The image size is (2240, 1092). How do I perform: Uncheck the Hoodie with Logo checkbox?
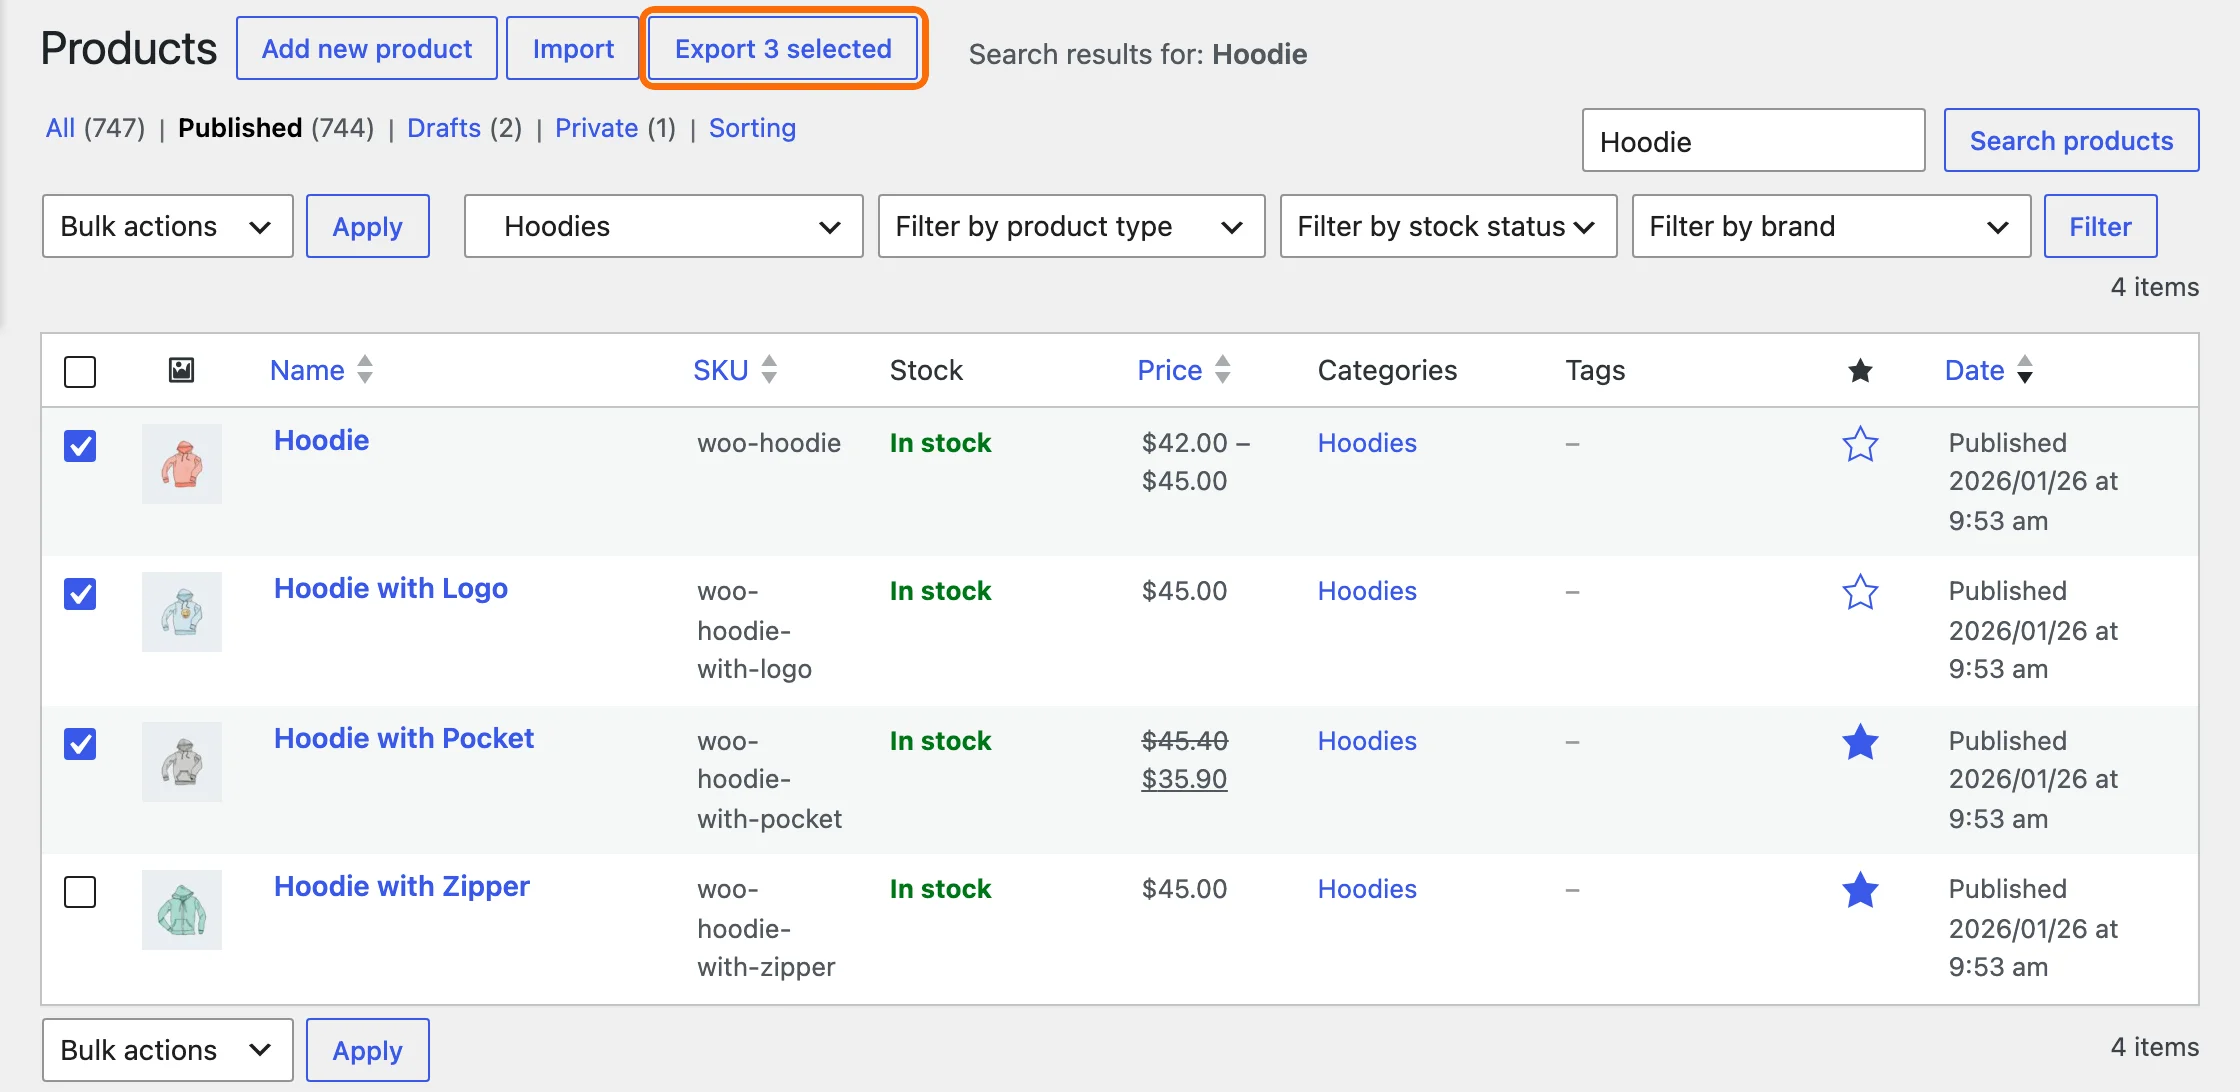coord(80,594)
